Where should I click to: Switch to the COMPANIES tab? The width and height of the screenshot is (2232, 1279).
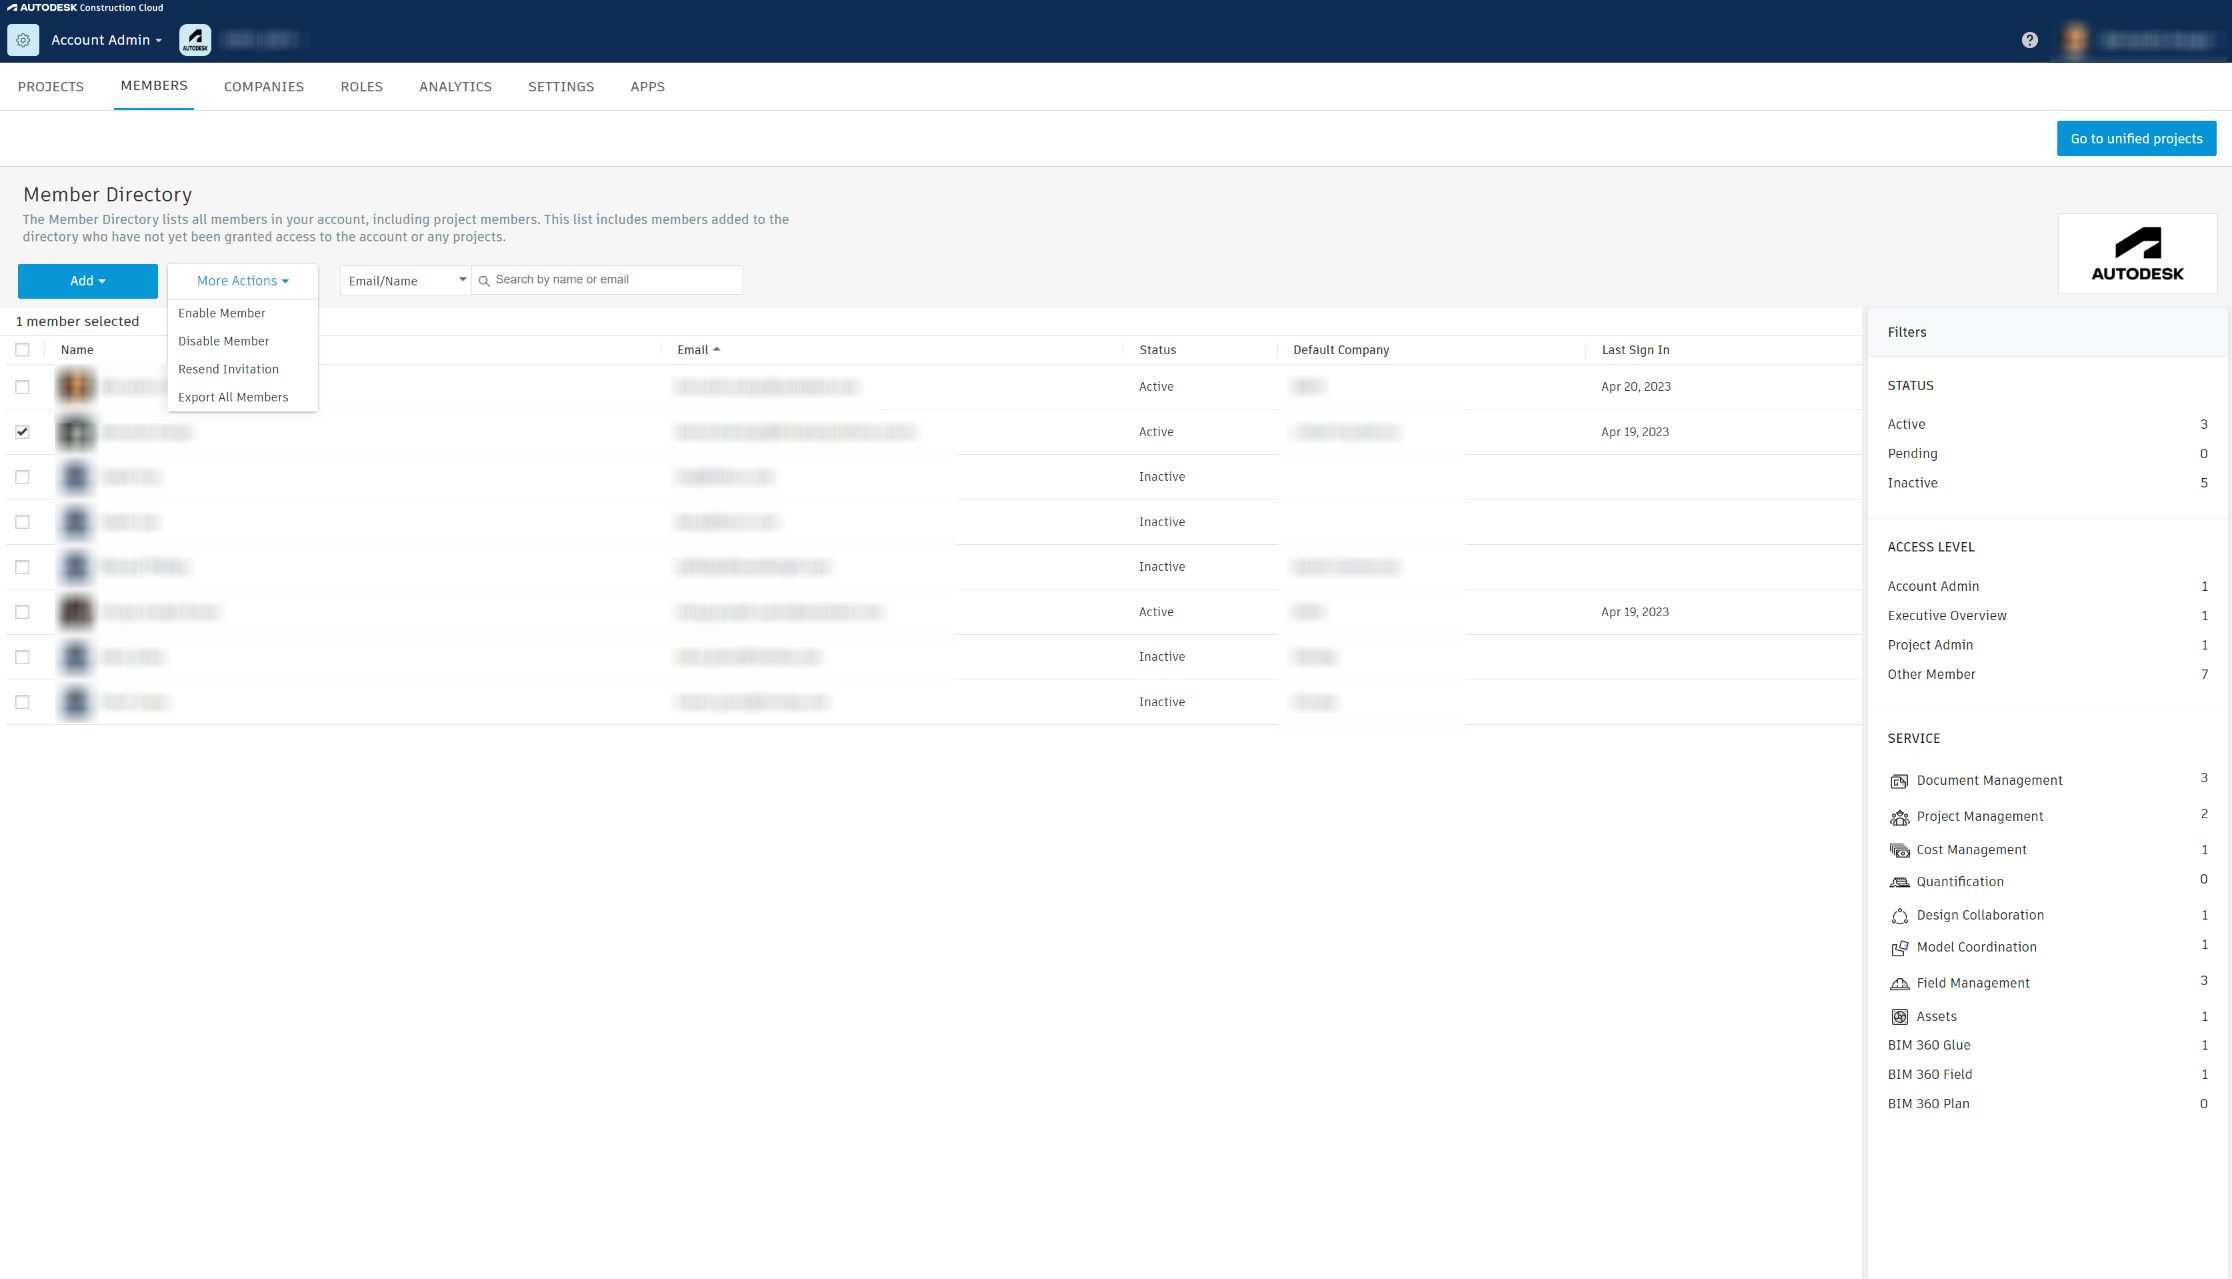pos(263,87)
